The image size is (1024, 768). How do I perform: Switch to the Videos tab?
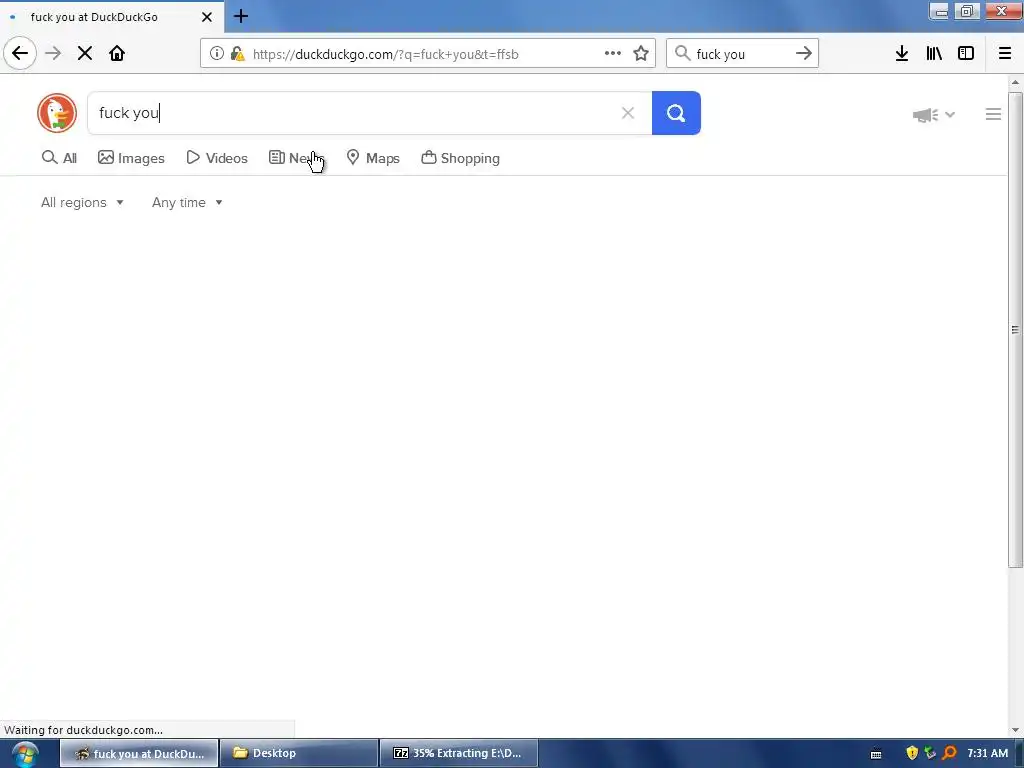pyautogui.click(x=217, y=158)
